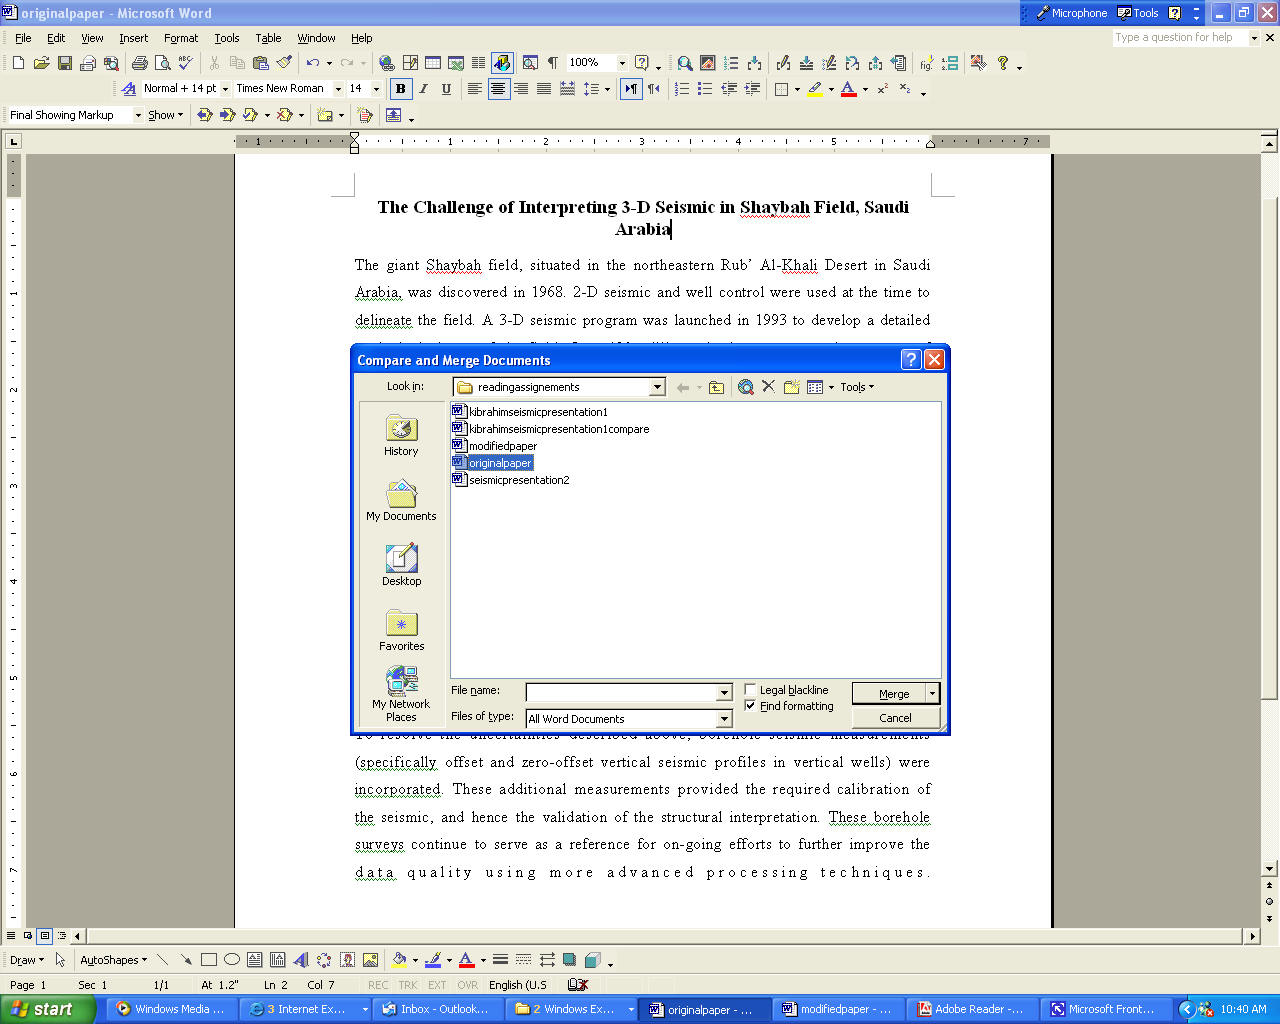Click the Select Objects arrow tool
The width and height of the screenshot is (1280, 1024).
click(61, 960)
